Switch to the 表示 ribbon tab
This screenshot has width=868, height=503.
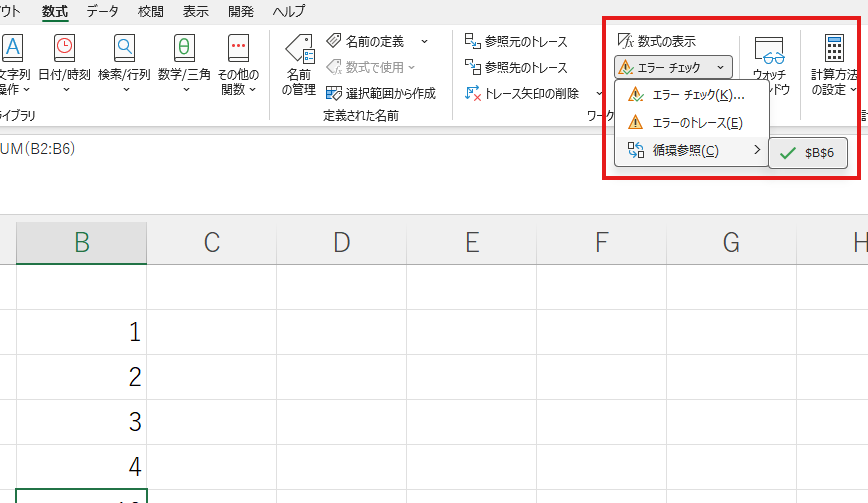[x=196, y=11]
